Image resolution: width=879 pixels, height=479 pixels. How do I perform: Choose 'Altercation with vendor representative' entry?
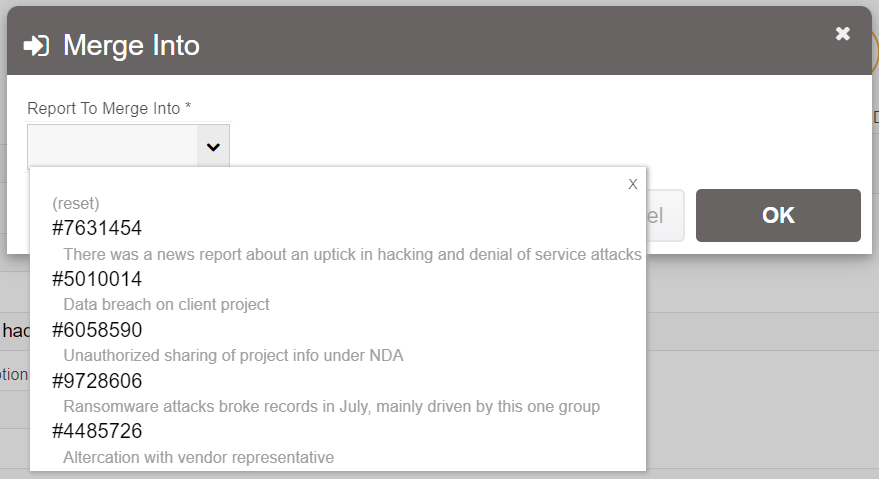[198, 457]
